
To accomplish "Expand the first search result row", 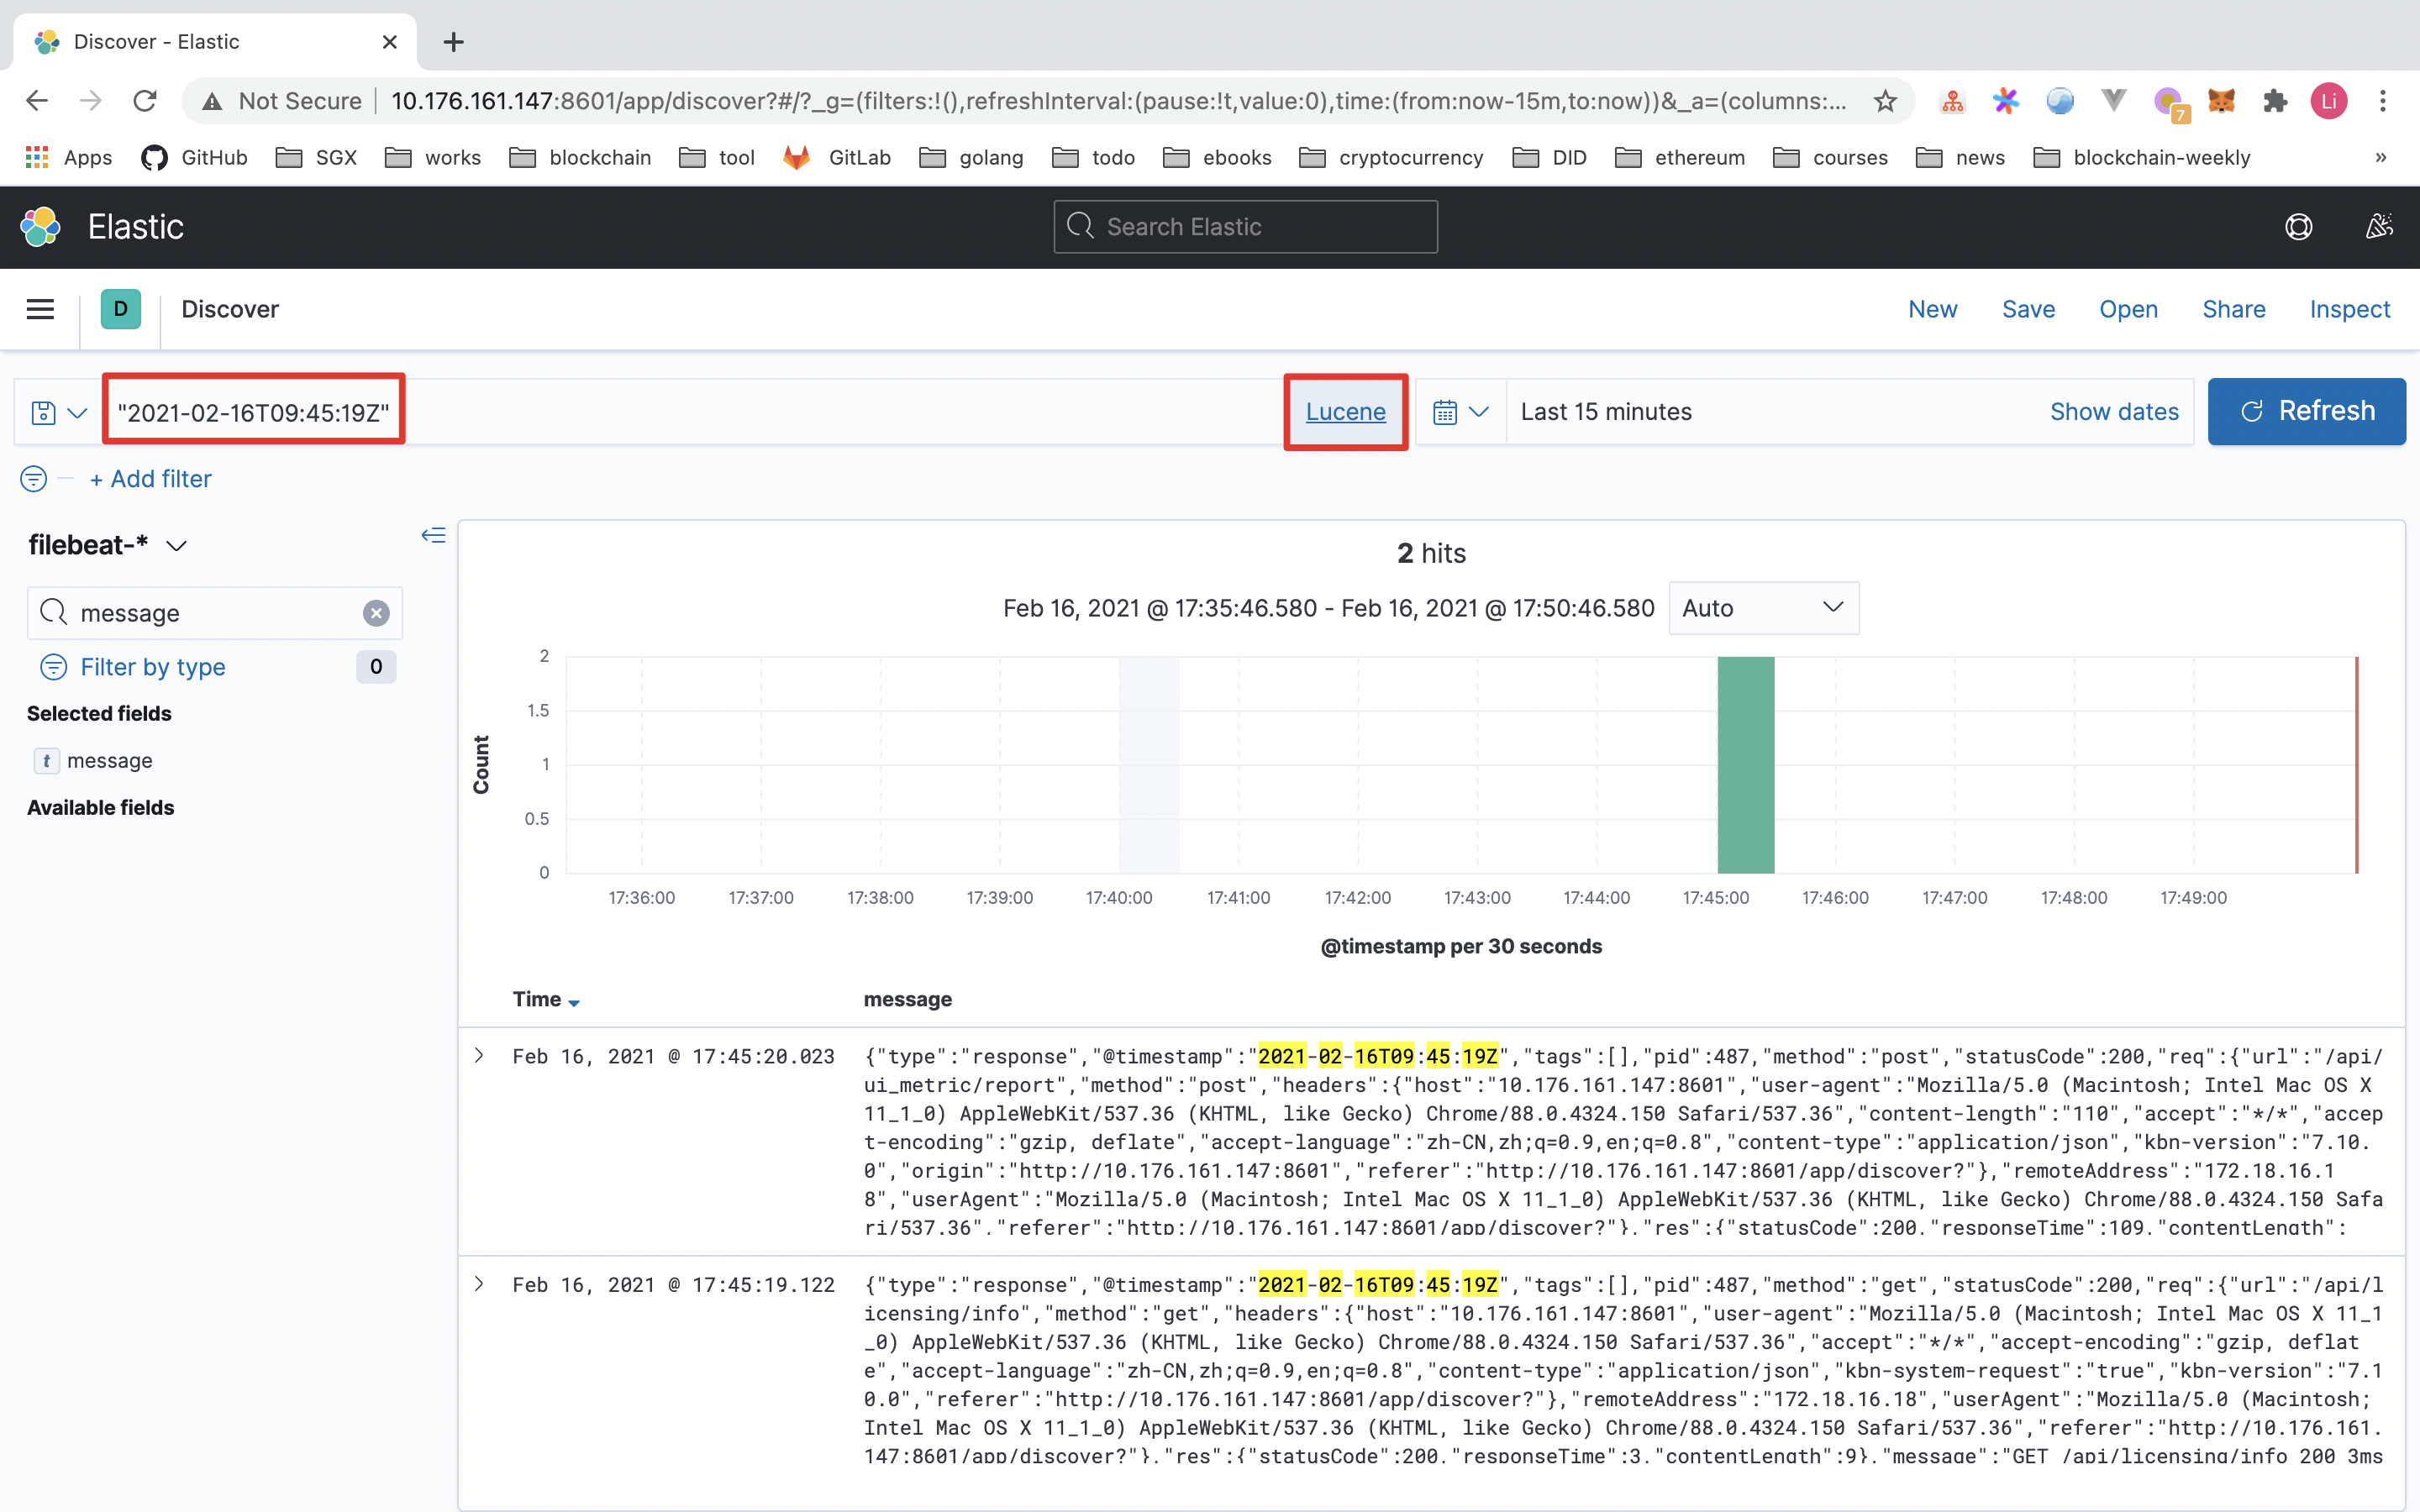I will coord(481,1054).
